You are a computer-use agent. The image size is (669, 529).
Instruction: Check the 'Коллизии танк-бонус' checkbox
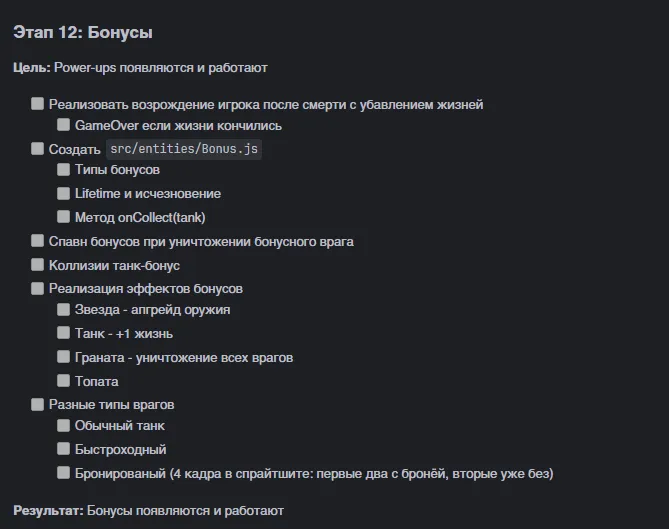pyautogui.click(x=38, y=265)
